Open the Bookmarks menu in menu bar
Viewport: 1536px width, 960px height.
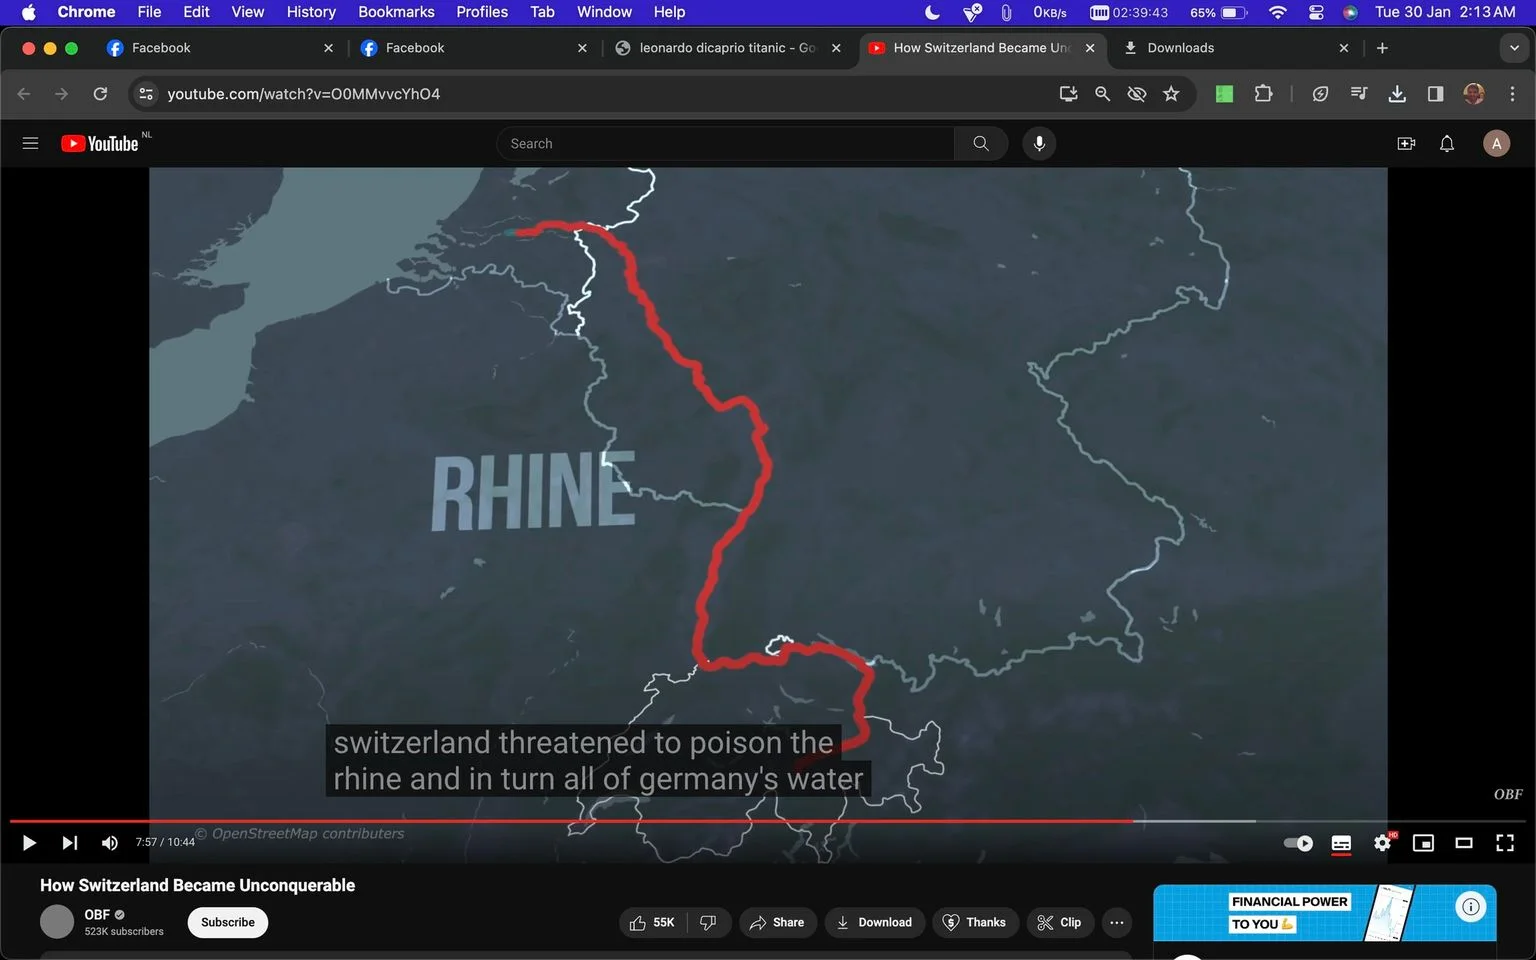click(396, 12)
